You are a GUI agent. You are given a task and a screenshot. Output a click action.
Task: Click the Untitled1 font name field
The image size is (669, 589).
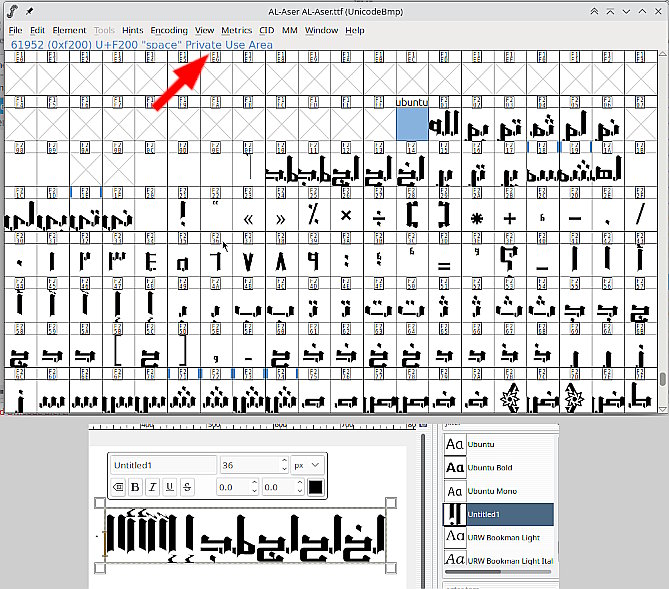(162, 465)
